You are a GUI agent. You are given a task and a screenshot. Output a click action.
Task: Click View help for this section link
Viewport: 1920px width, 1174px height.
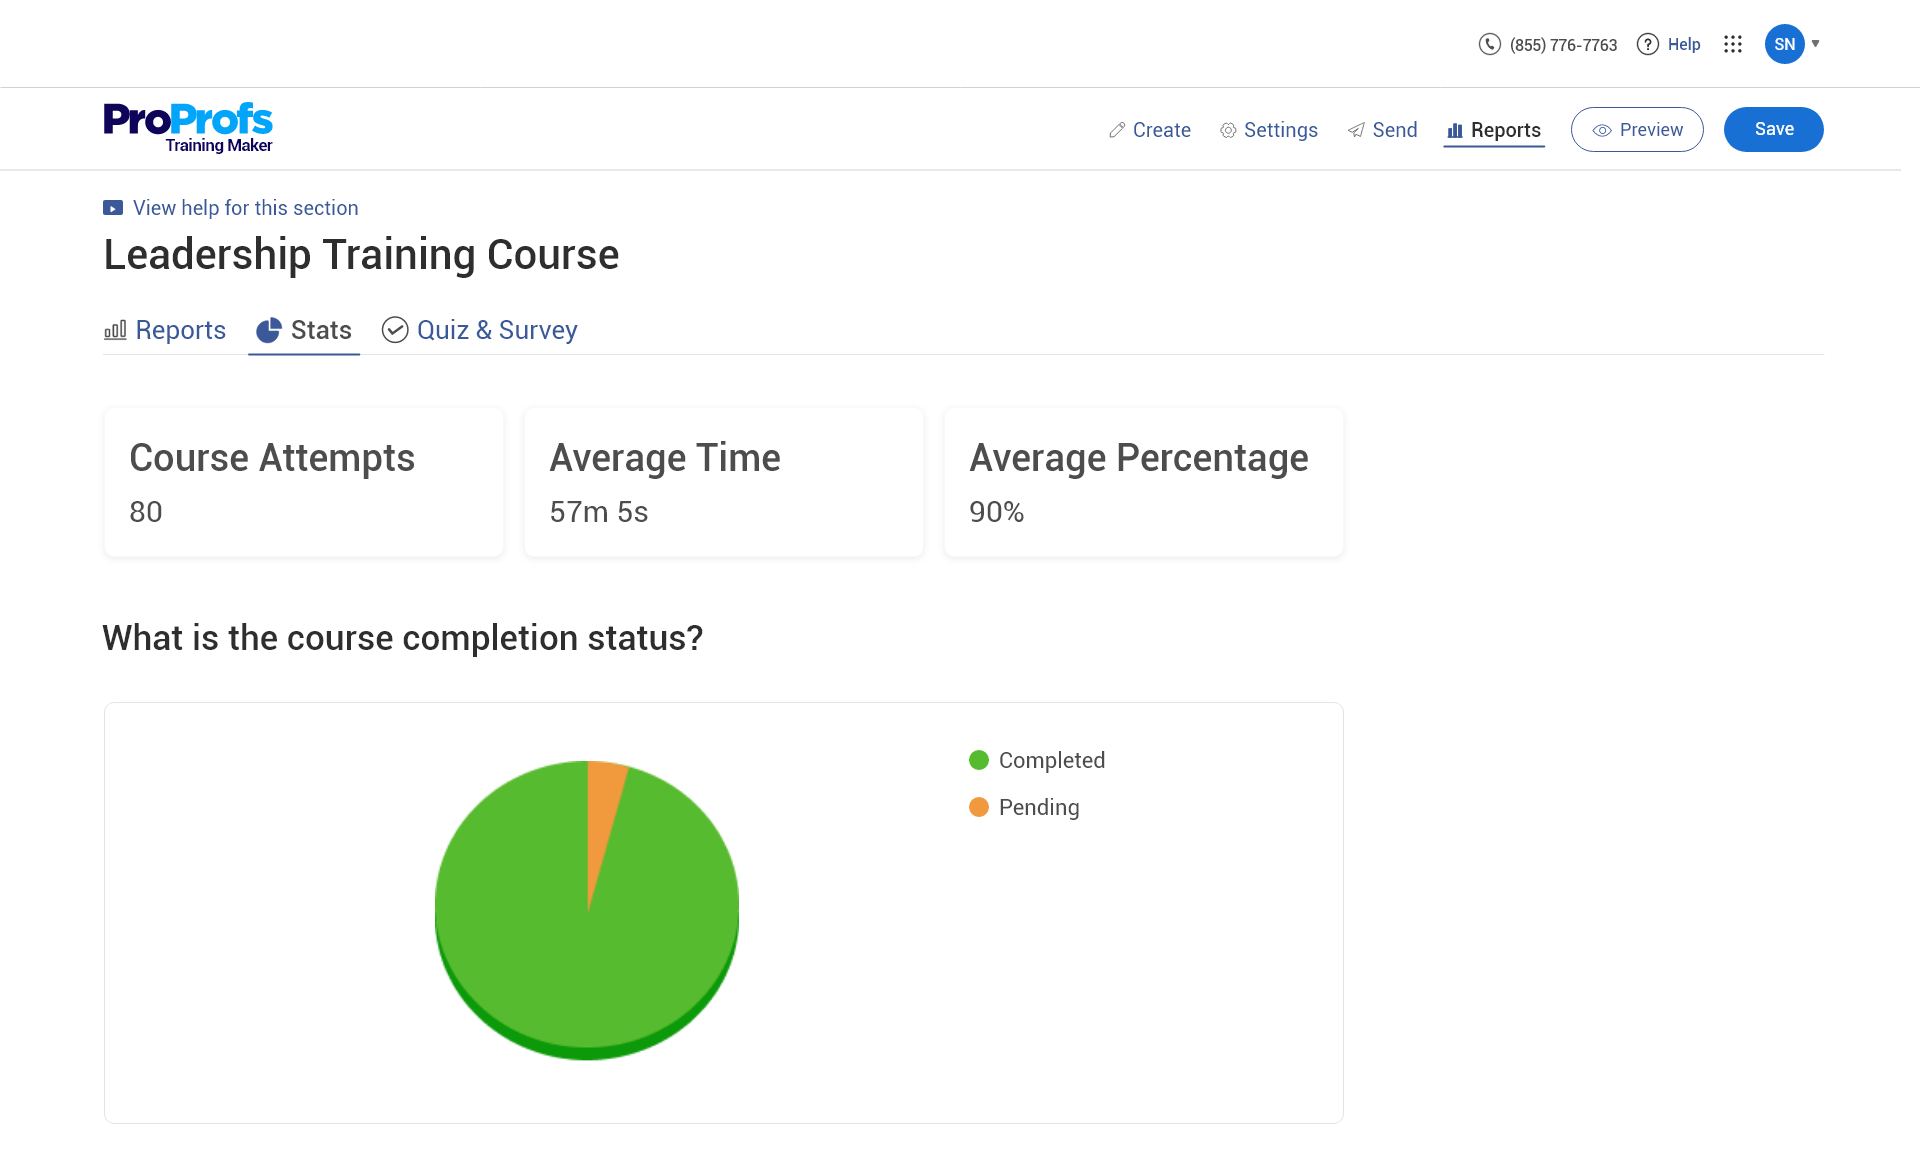[x=245, y=207]
